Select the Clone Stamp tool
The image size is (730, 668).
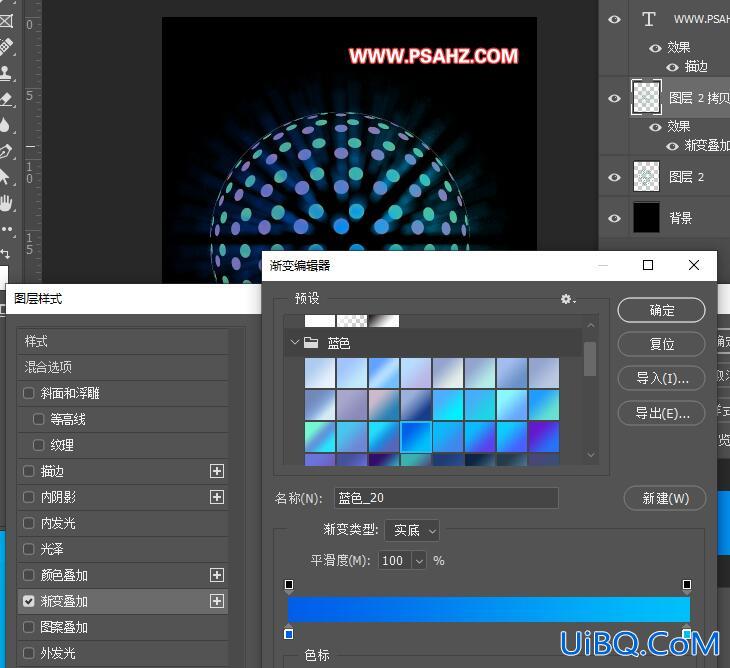[6, 72]
